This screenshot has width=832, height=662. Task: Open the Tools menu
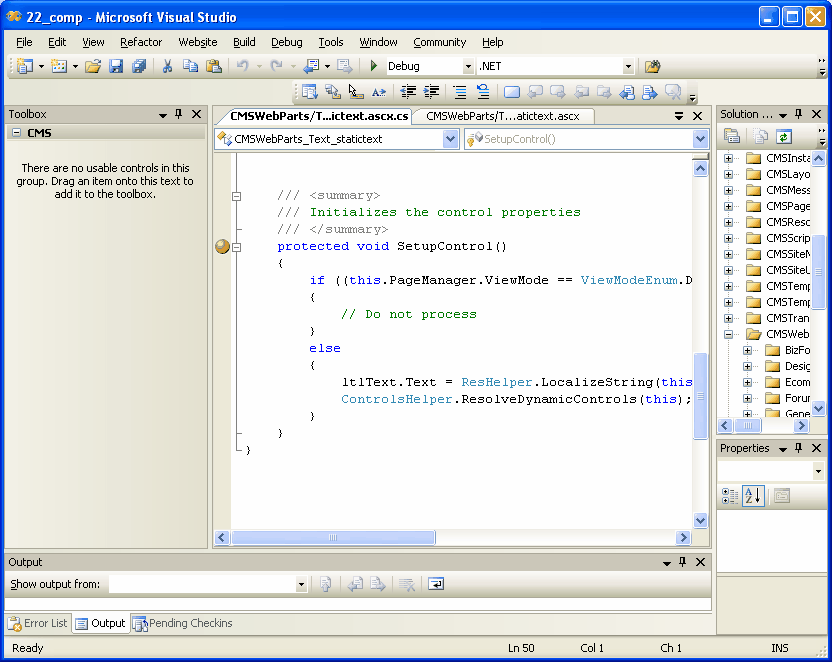pos(331,42)
